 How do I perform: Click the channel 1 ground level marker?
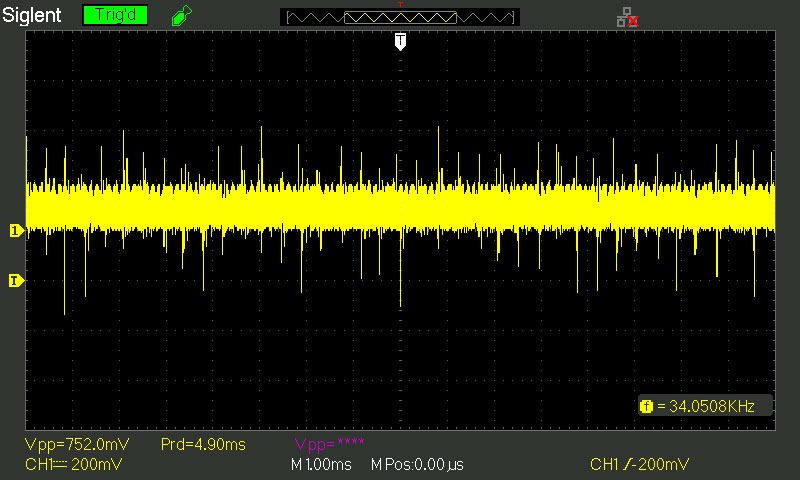coord(16,231)
